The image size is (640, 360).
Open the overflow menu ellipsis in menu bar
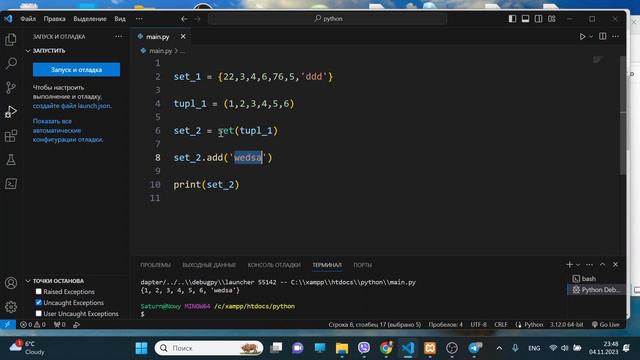(139, 19)
